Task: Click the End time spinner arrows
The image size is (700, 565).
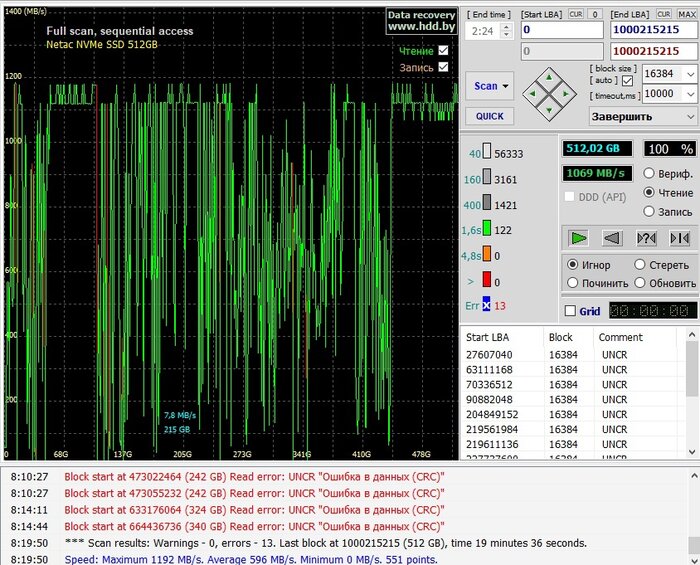Action: click(x=506, y=31)
